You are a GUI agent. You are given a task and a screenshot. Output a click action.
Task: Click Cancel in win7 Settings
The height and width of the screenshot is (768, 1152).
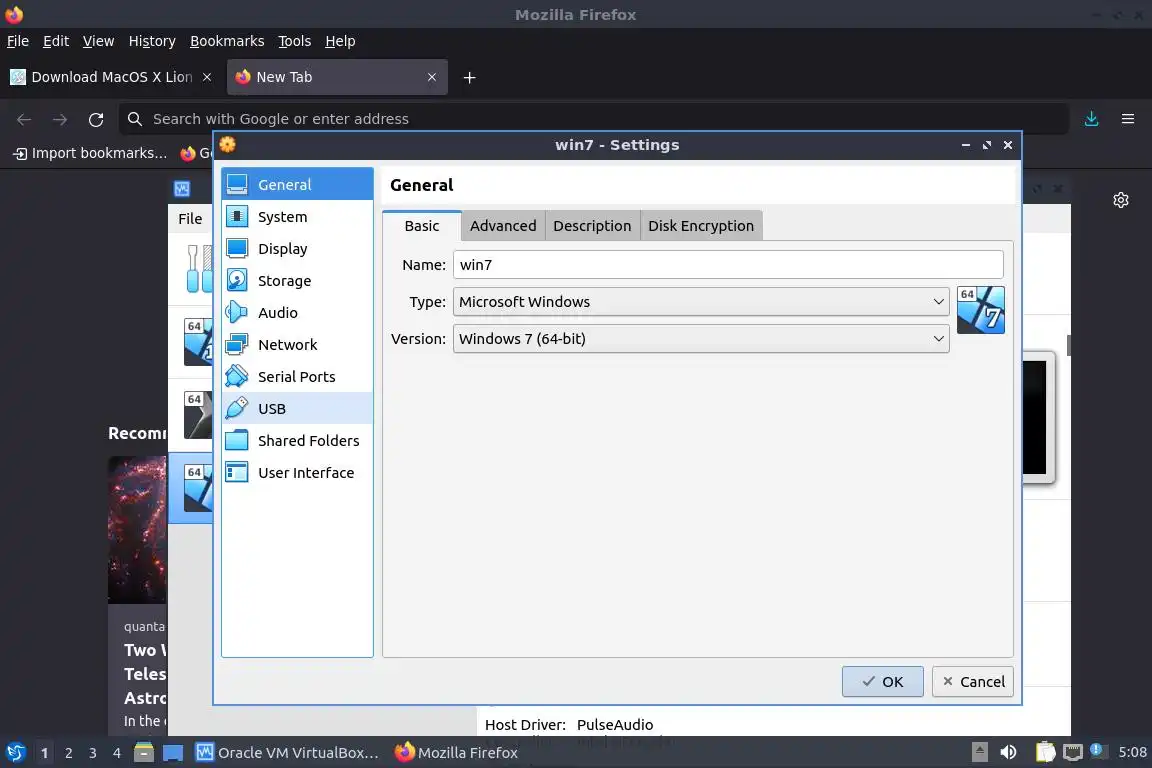click(973, 681)
